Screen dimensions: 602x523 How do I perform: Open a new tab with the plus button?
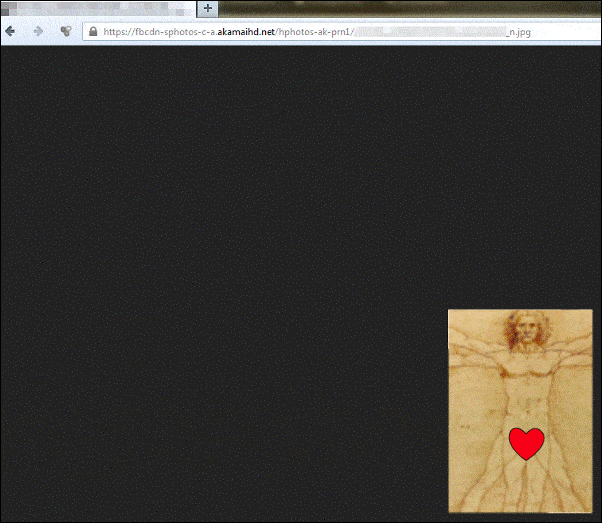pyautogui.click(x=208, y=8)
